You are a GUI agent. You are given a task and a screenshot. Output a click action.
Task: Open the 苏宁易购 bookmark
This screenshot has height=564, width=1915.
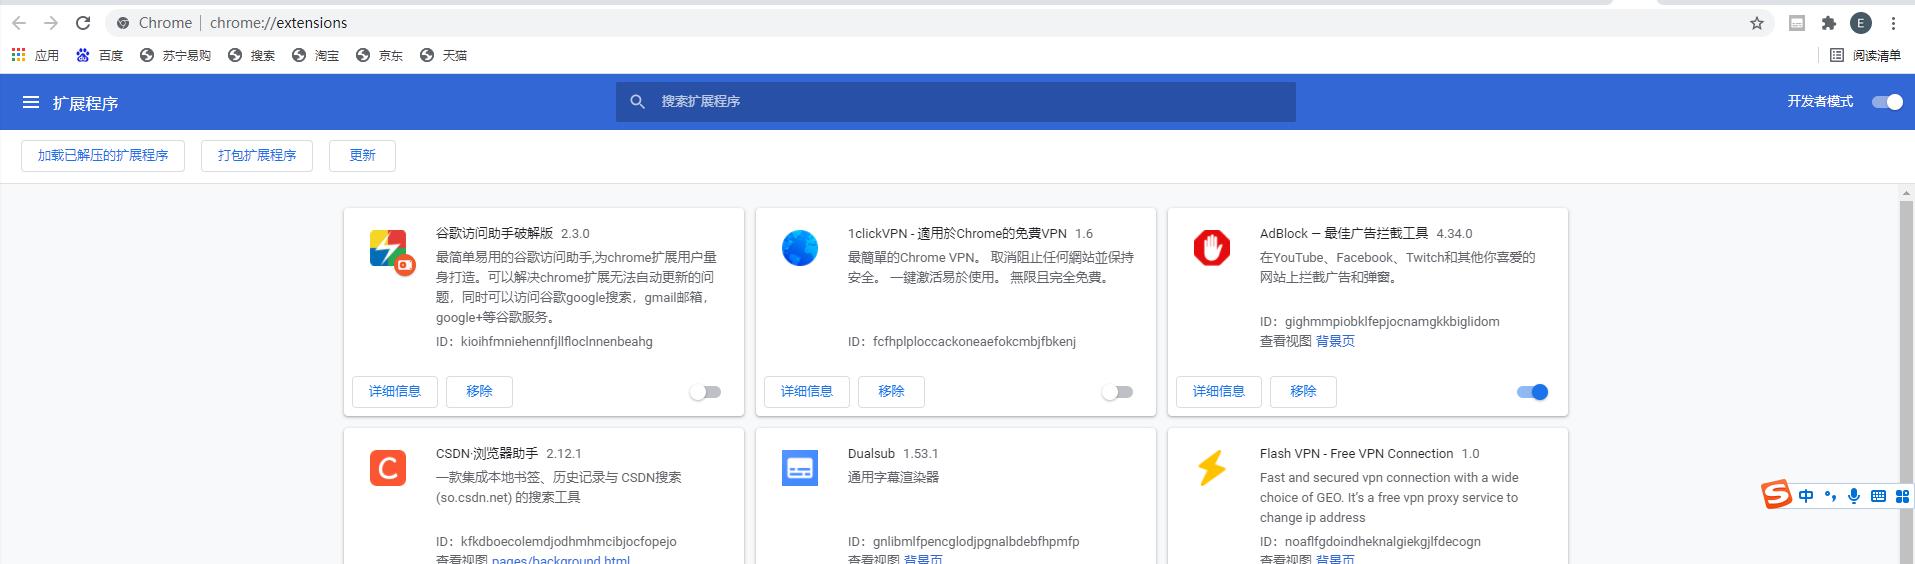tap(175, 55)
